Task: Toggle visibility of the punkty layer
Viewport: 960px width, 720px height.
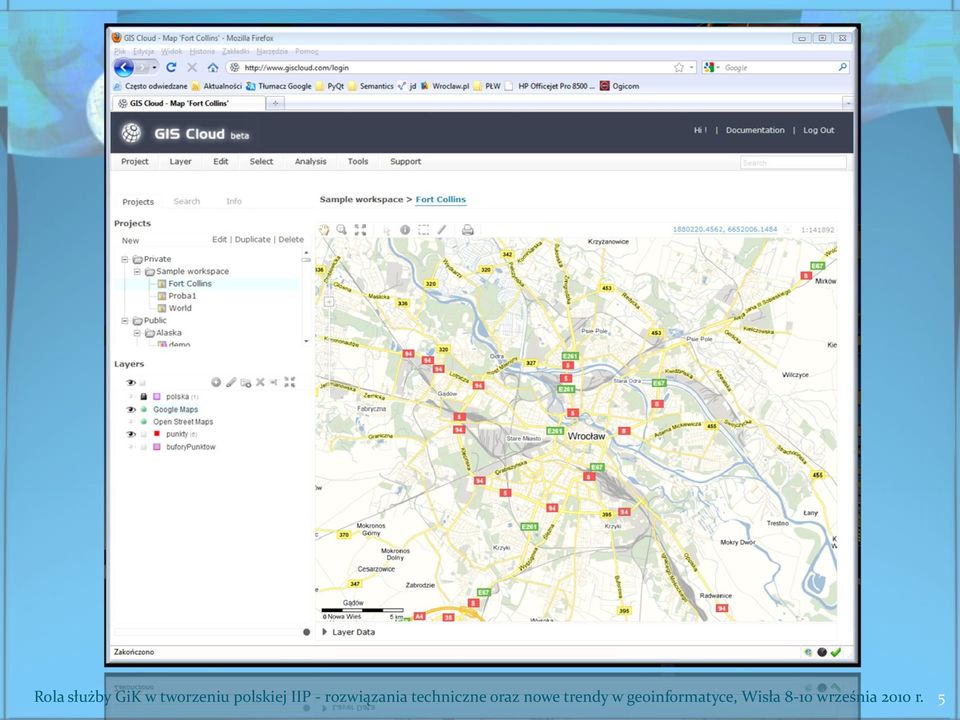Action: coord(130,434)
